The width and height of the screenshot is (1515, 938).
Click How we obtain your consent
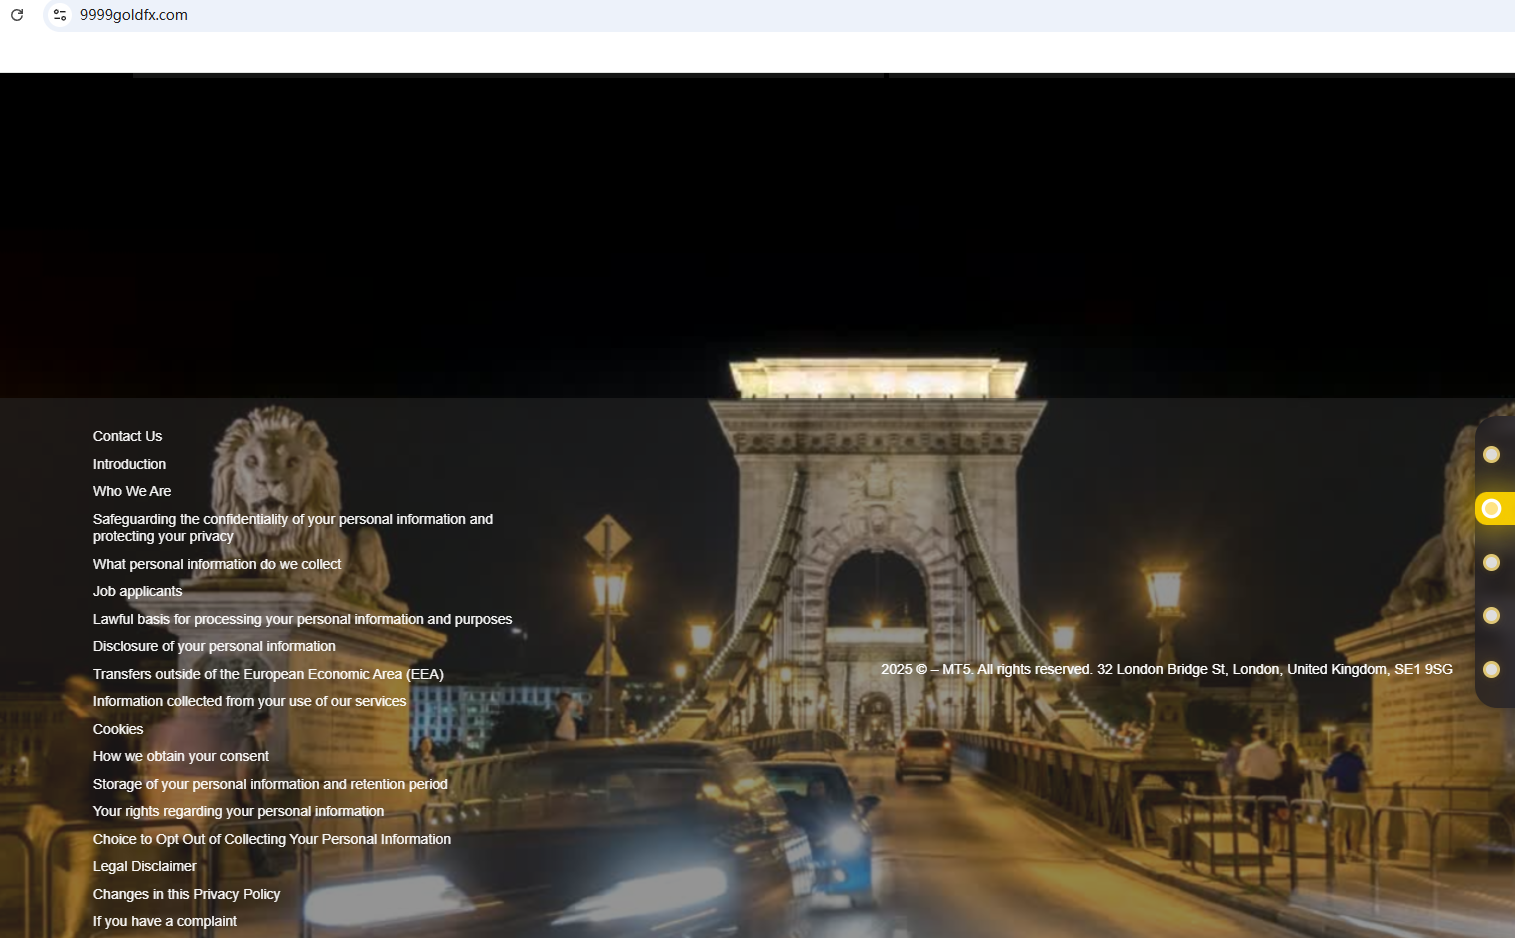pyautogui.click(x=181, y=756)
